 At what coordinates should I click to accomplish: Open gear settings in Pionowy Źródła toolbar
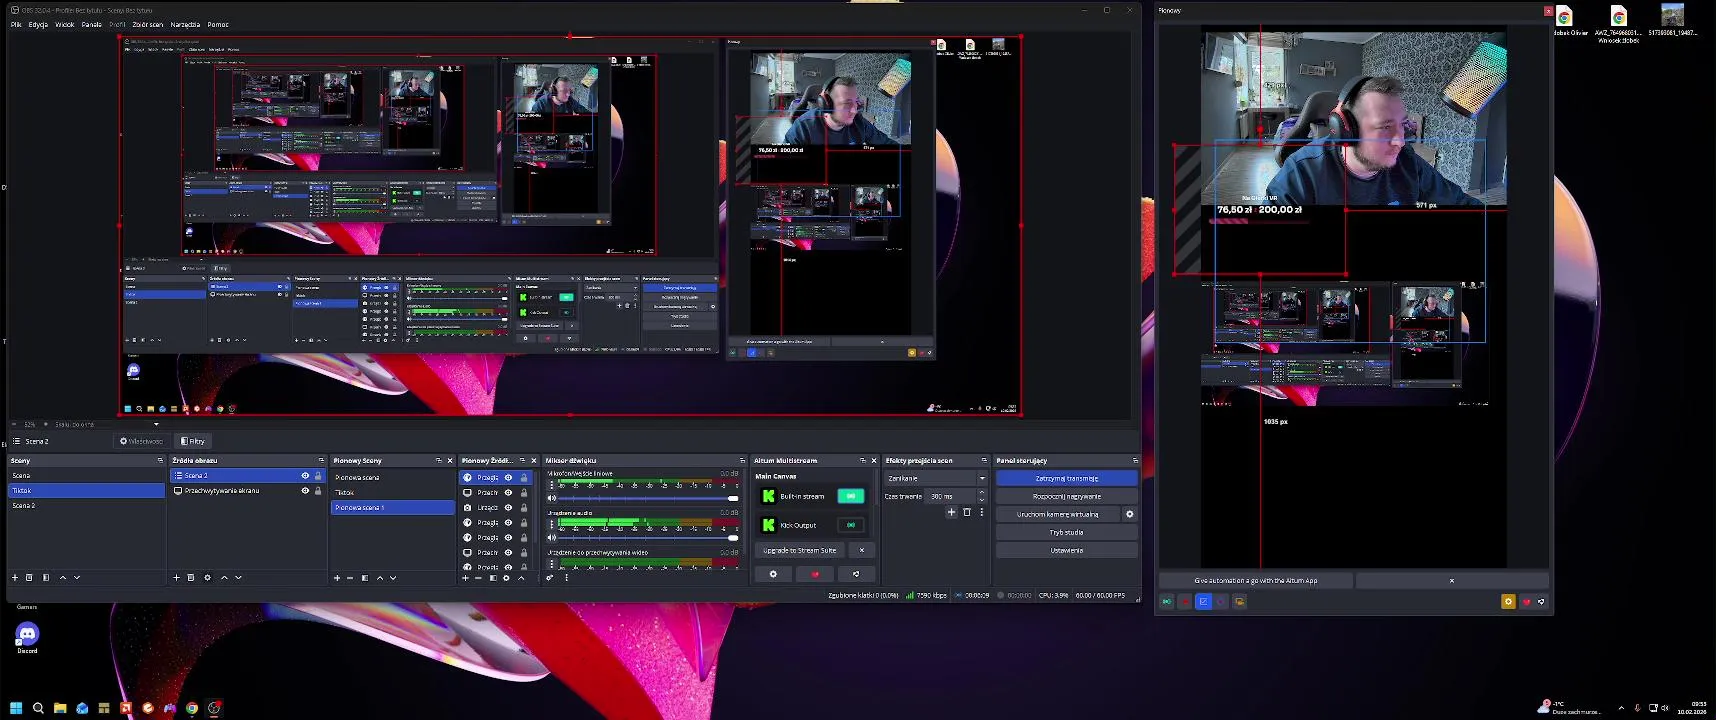506,577
